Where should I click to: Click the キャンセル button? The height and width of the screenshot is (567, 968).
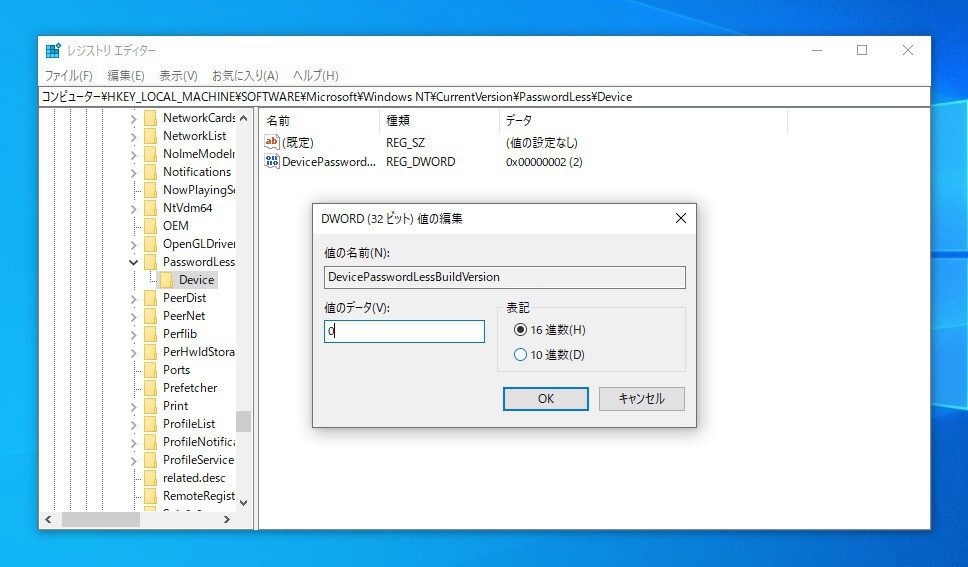point(641,398)
